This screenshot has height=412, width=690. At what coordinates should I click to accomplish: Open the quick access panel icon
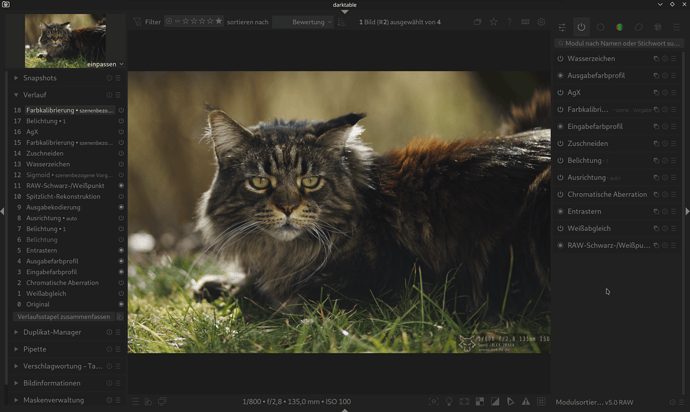point(562,27)
